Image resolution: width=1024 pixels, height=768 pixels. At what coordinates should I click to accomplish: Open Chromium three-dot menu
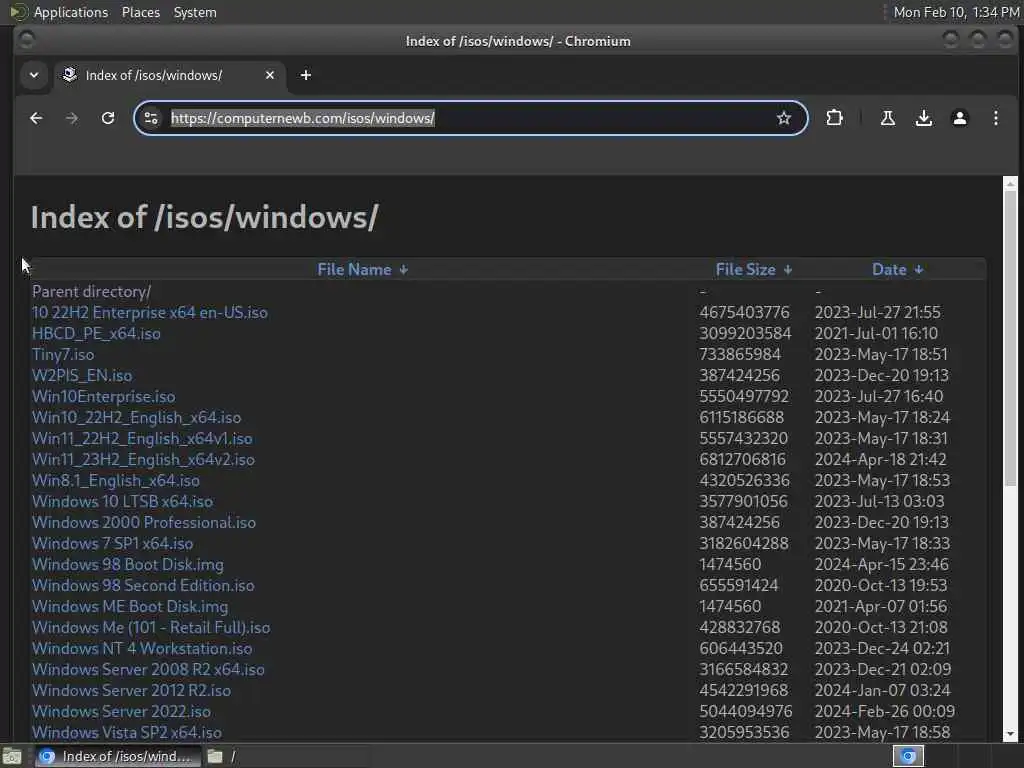pyautogui.click(x=995, y=118)
